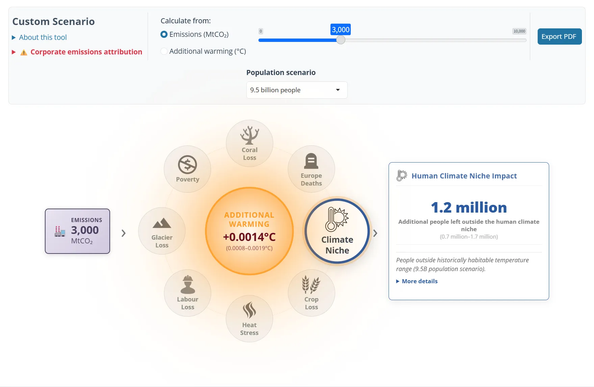Click the (0.7 million–1.7 million) range text

[469, 237]
